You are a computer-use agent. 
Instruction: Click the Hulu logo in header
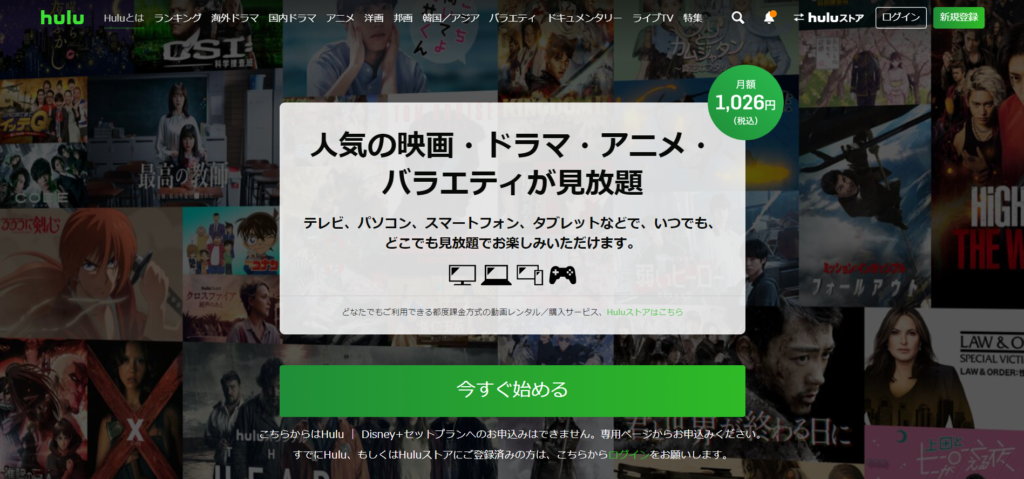(x=62, y=18)
